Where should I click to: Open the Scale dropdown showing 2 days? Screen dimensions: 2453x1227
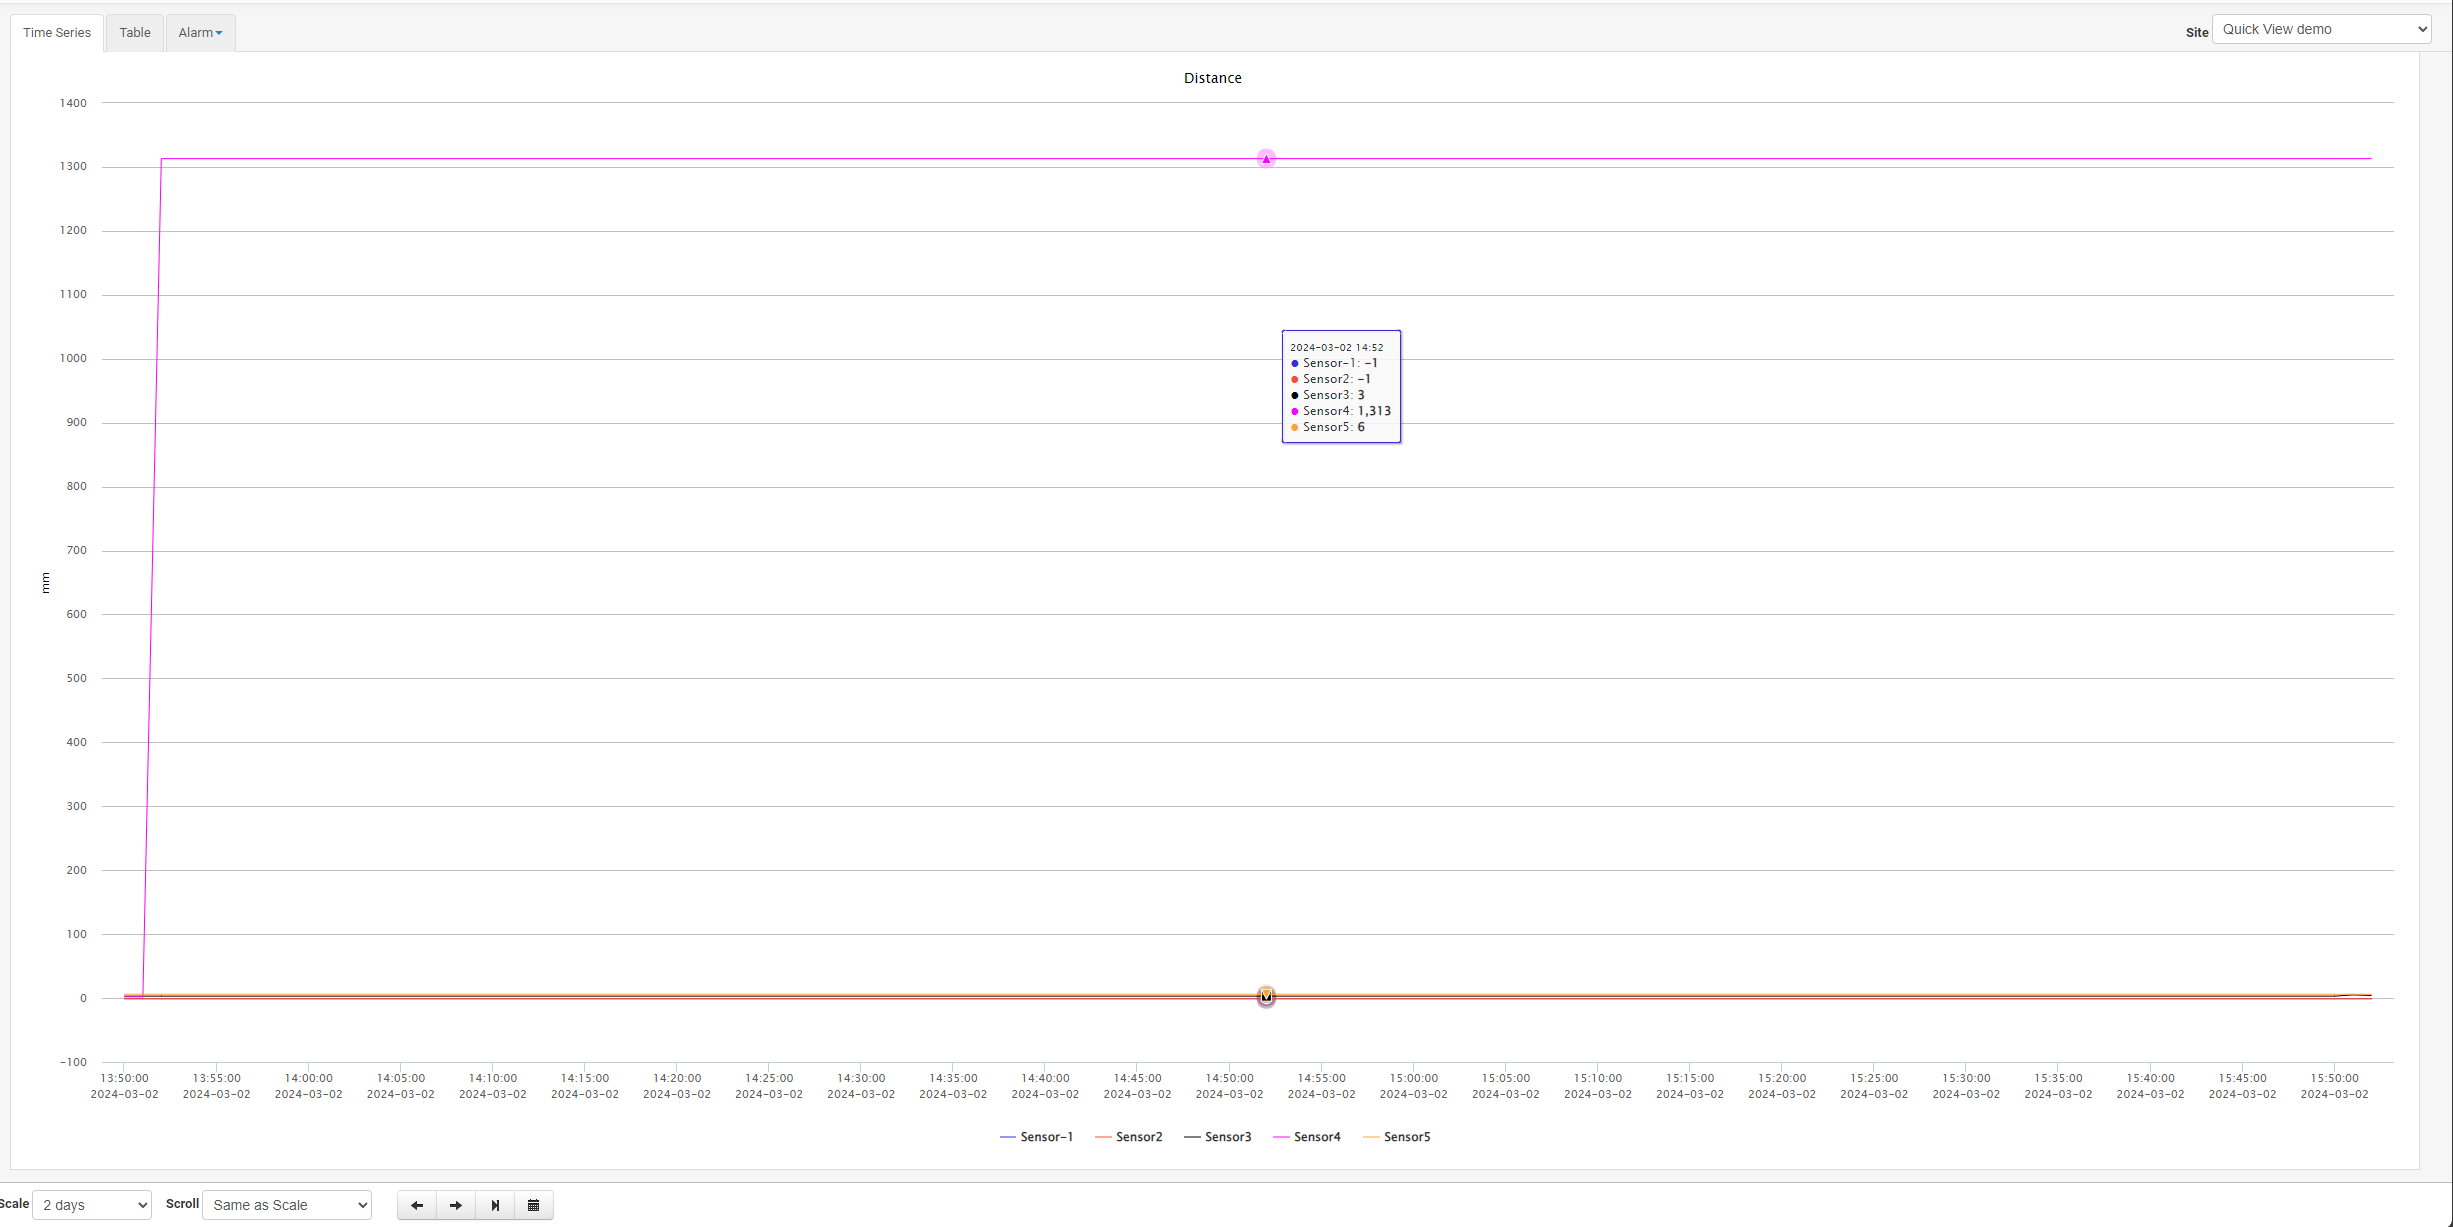[x=92, y=1205]
